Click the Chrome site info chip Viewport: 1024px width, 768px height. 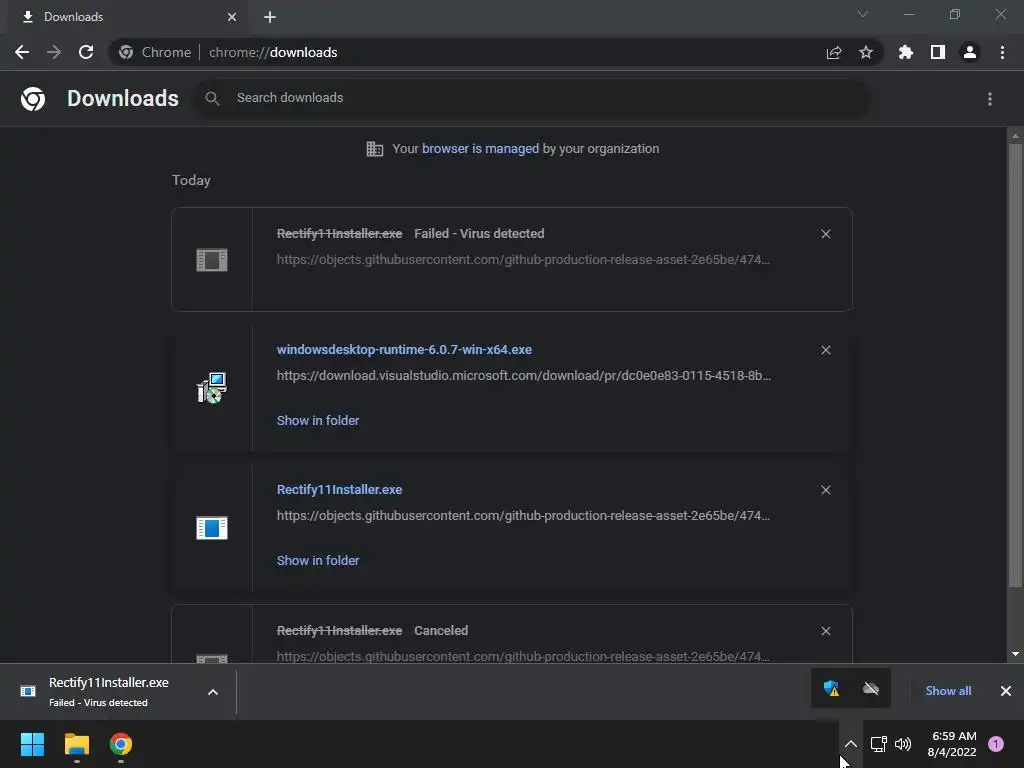click(155, 52)
